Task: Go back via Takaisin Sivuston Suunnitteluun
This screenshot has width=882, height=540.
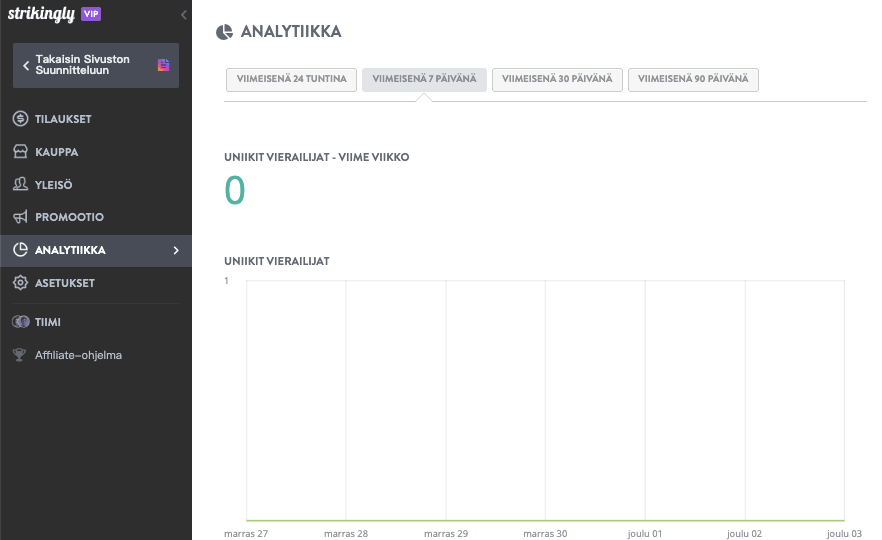Action: click(x=96, y=65)
